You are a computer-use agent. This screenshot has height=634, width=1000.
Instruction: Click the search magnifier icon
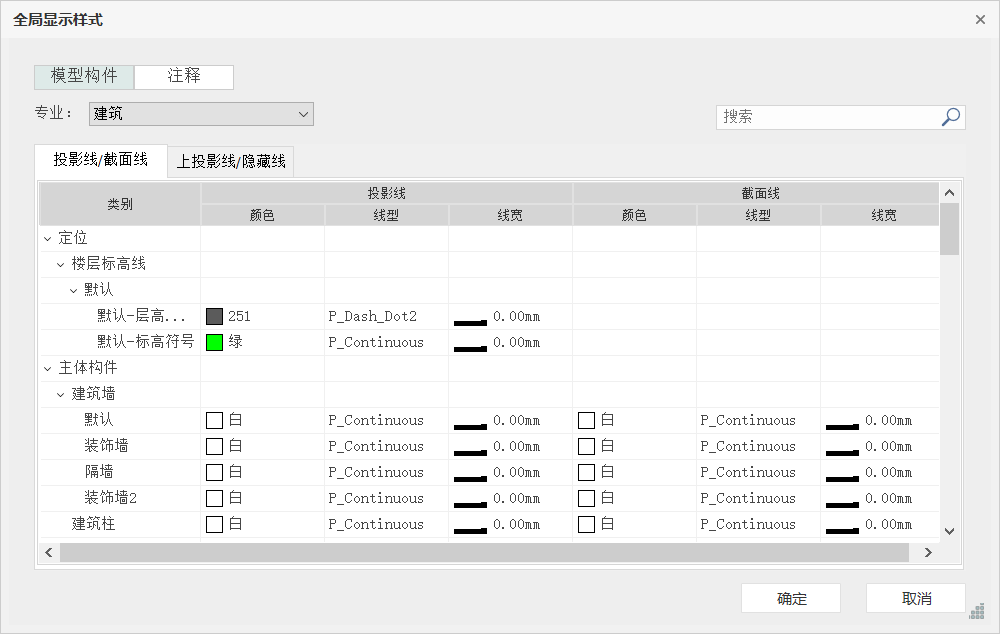951,117
